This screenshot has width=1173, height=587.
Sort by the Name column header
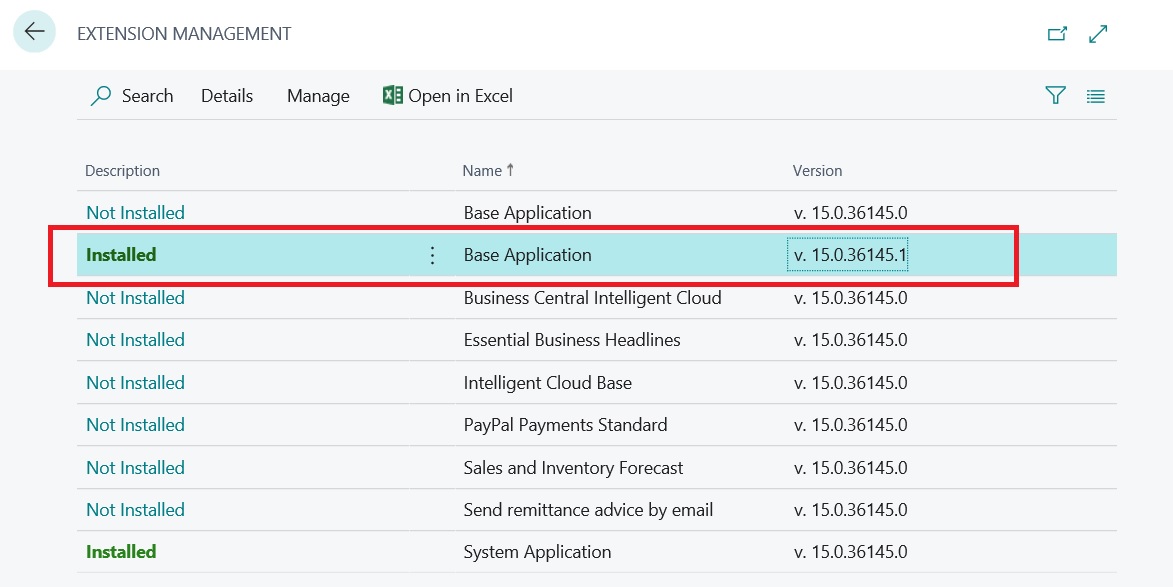(482, 171)
